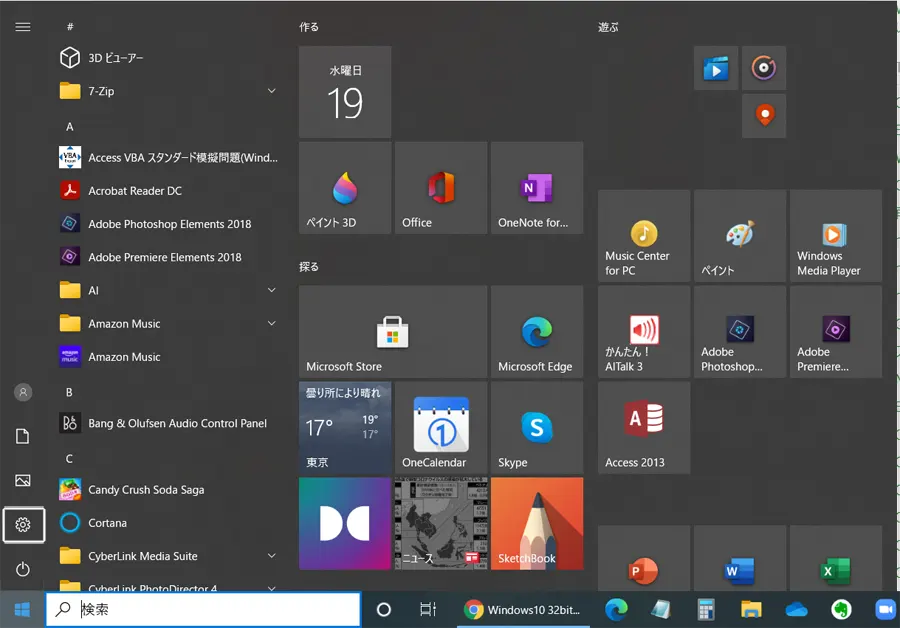Open the SketchBook tile

(537, 524)
